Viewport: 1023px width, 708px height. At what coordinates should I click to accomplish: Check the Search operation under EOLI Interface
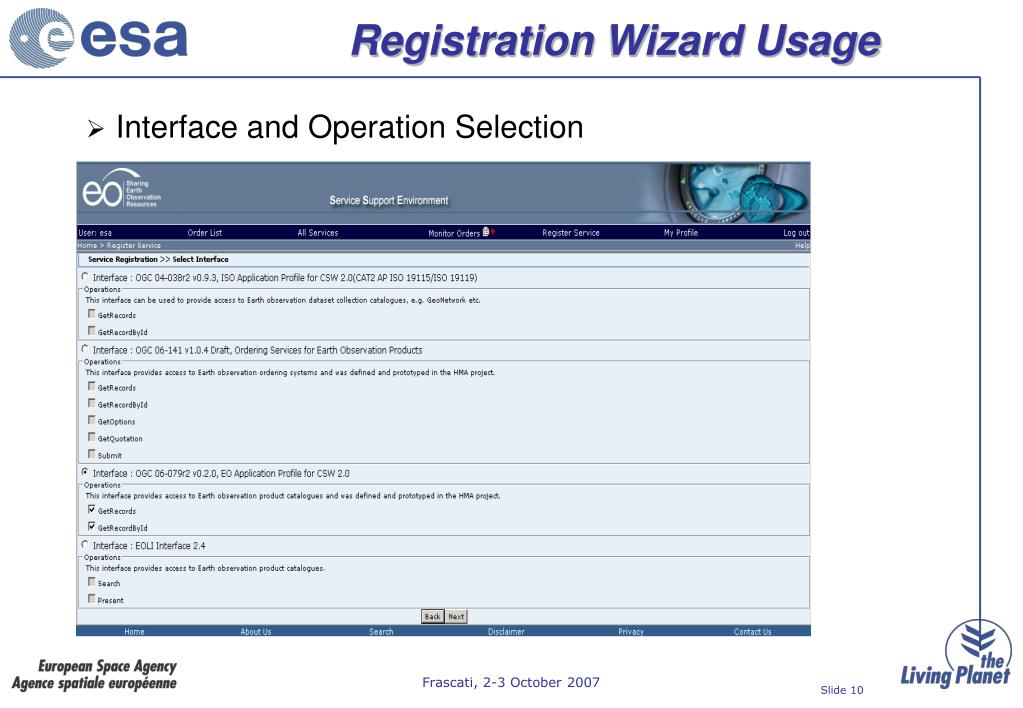(x=91, y=582)
